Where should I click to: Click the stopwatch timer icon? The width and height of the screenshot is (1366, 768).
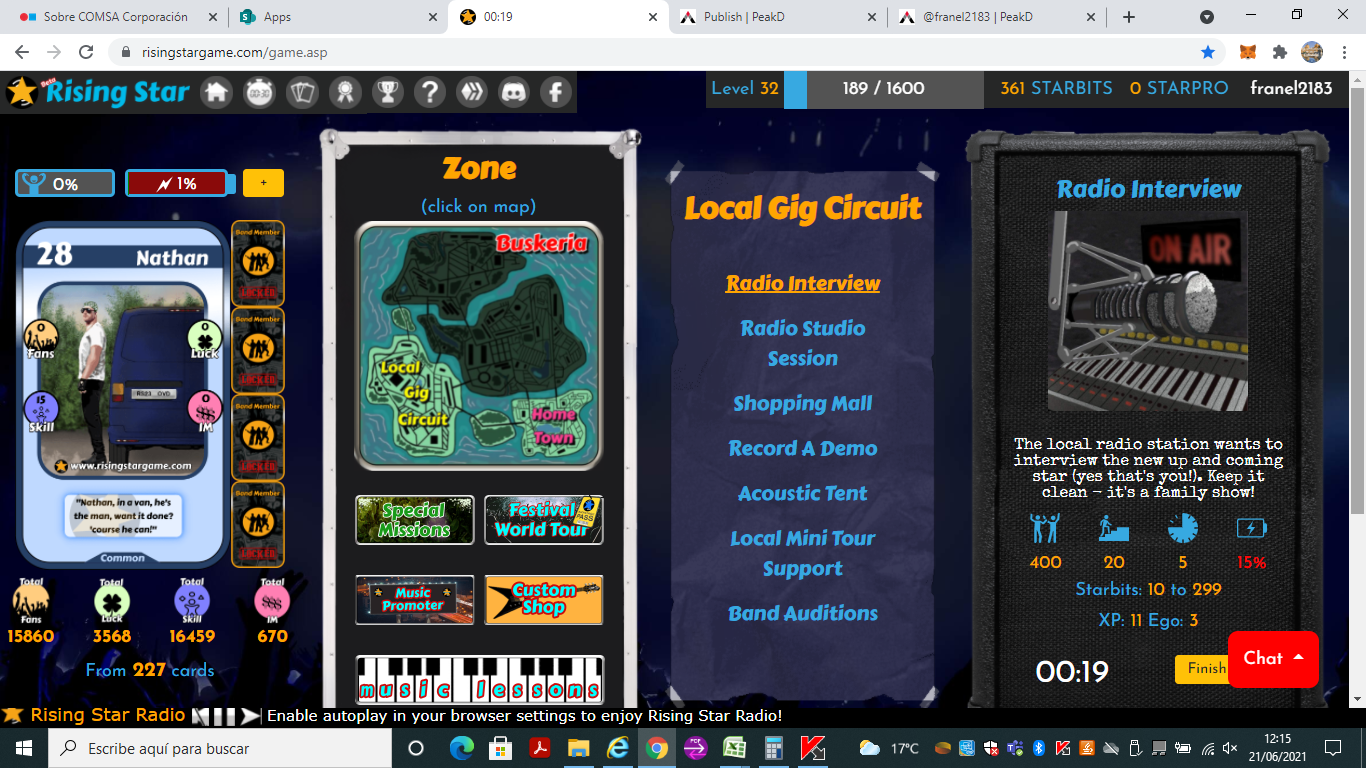260,92
